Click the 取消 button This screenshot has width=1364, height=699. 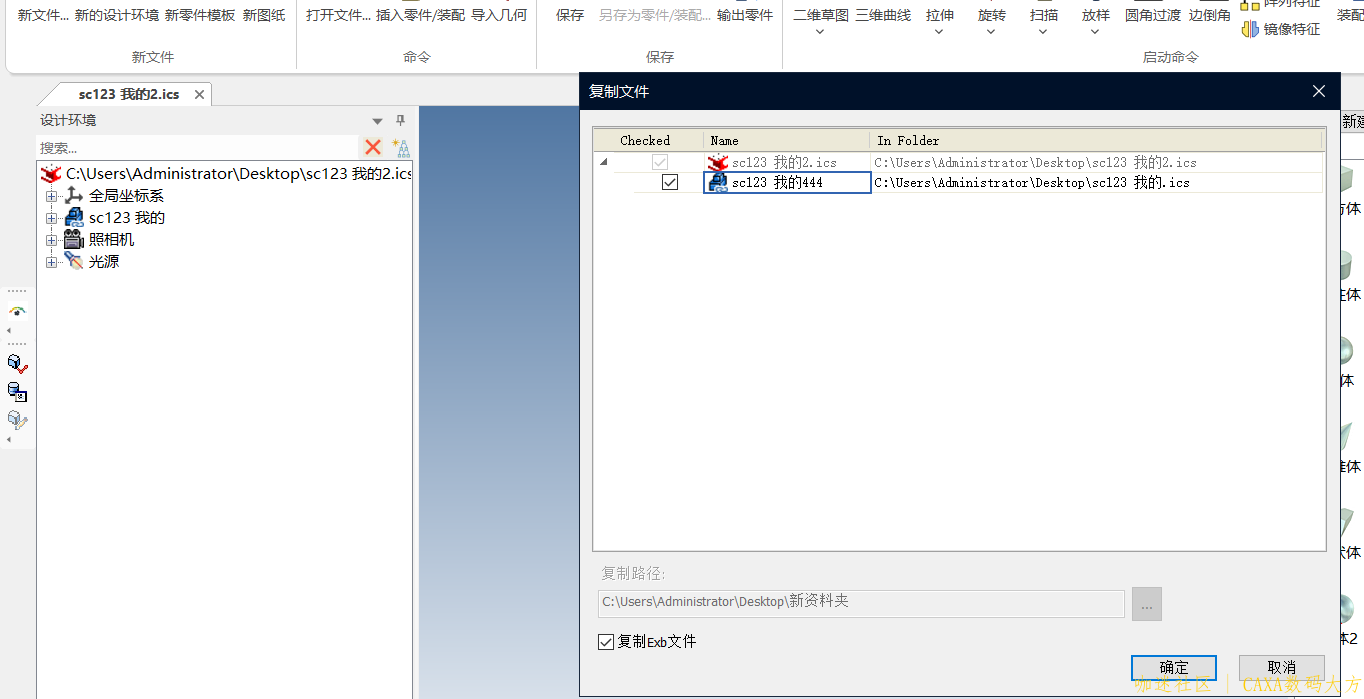[x=1281, y=667]
